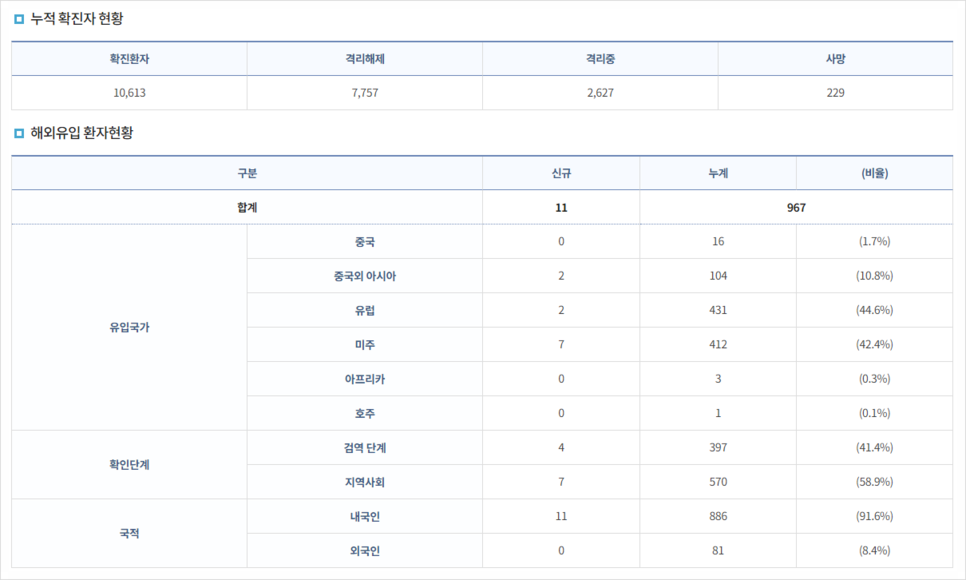Click the new cases '0' in 중국 row
Image resolution: width=966 pixels, height=580 pixels.
click(x=561, y=242)
